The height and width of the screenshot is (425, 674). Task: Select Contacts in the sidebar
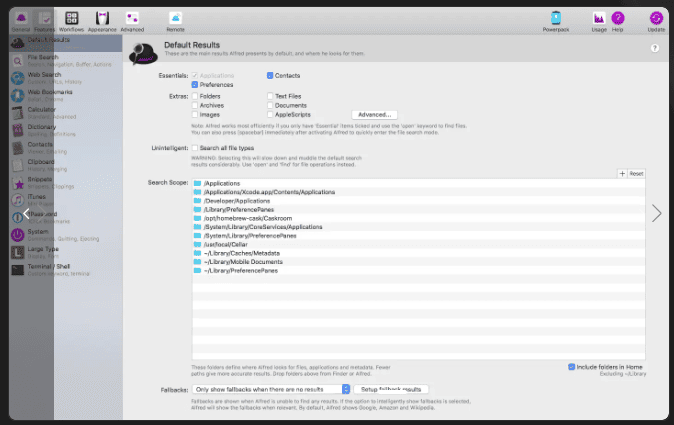[66, 148]
